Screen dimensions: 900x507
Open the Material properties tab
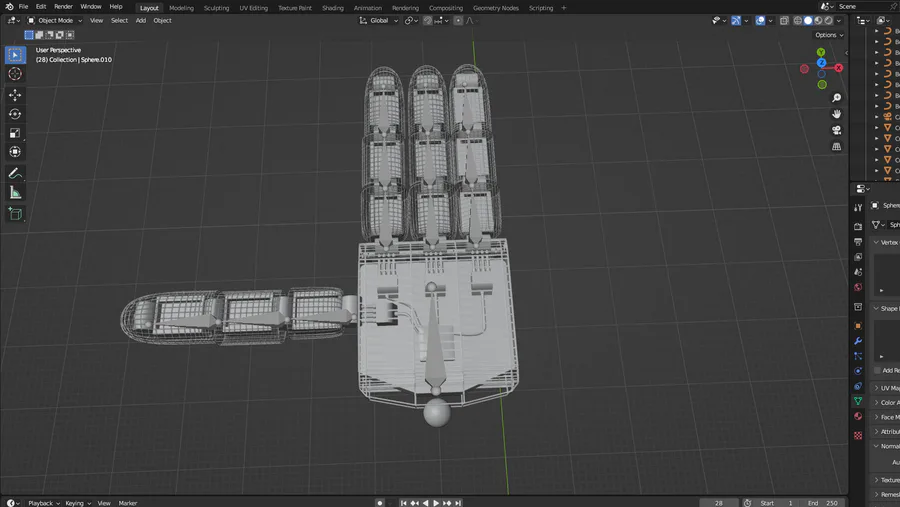(x=858, y=416)
